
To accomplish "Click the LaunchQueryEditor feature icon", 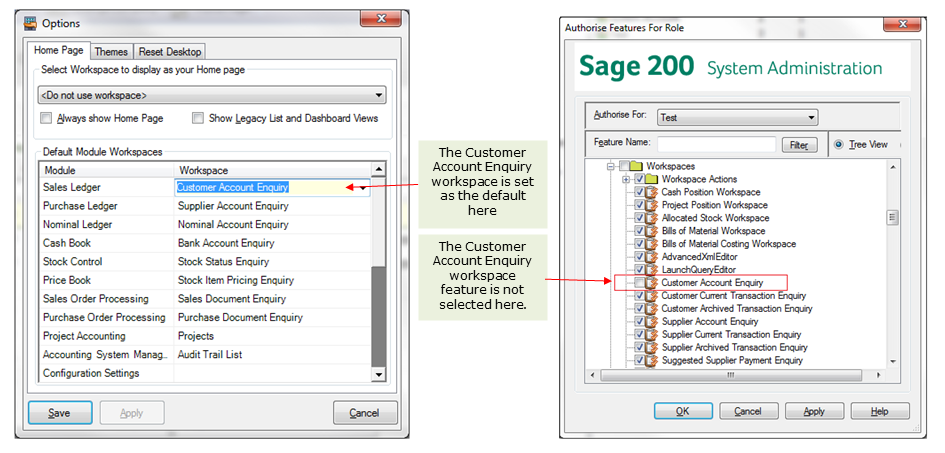I will 652,270.
